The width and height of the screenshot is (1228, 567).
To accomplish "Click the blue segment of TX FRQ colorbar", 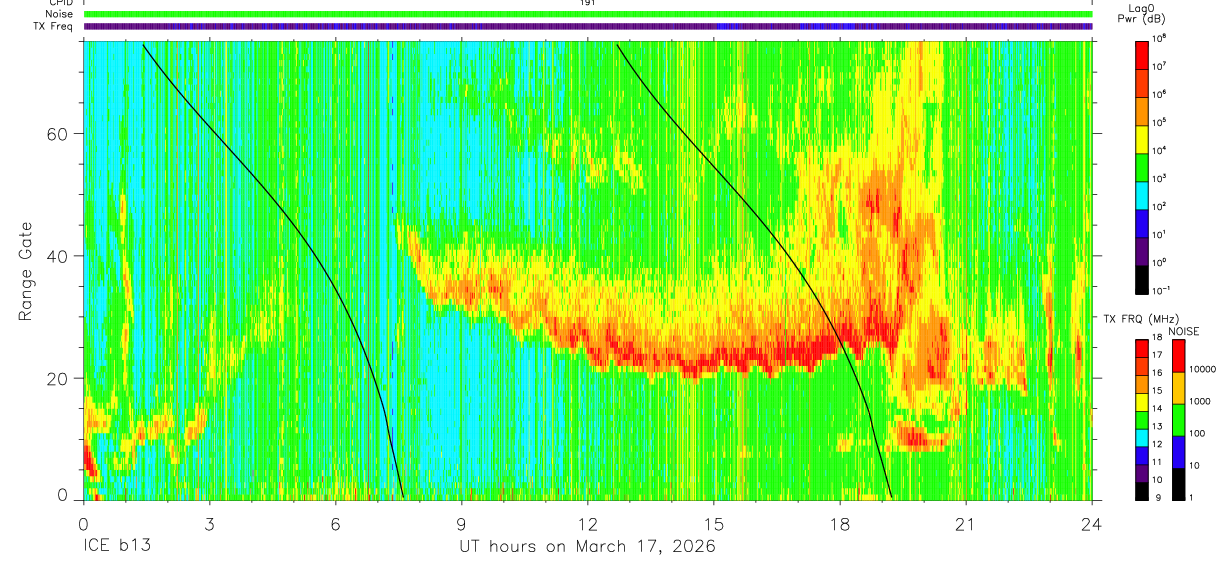I will pos(1142,453).
